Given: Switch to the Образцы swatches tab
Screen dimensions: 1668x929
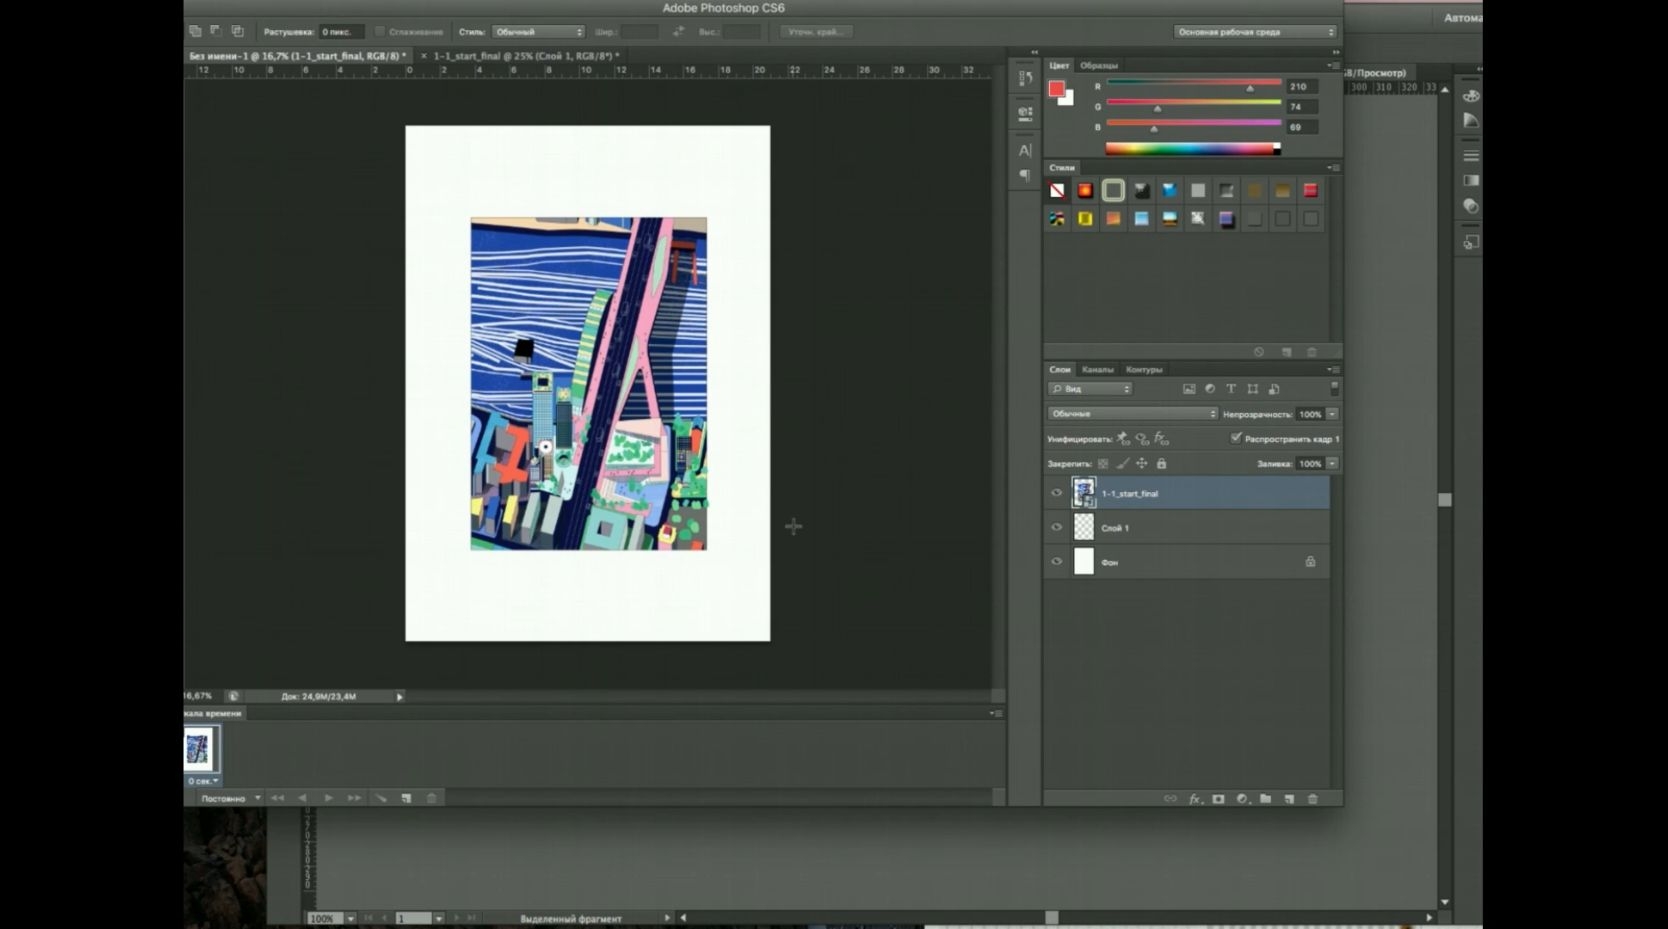Looking at the screenshot, I should [x=1099, y=66].
